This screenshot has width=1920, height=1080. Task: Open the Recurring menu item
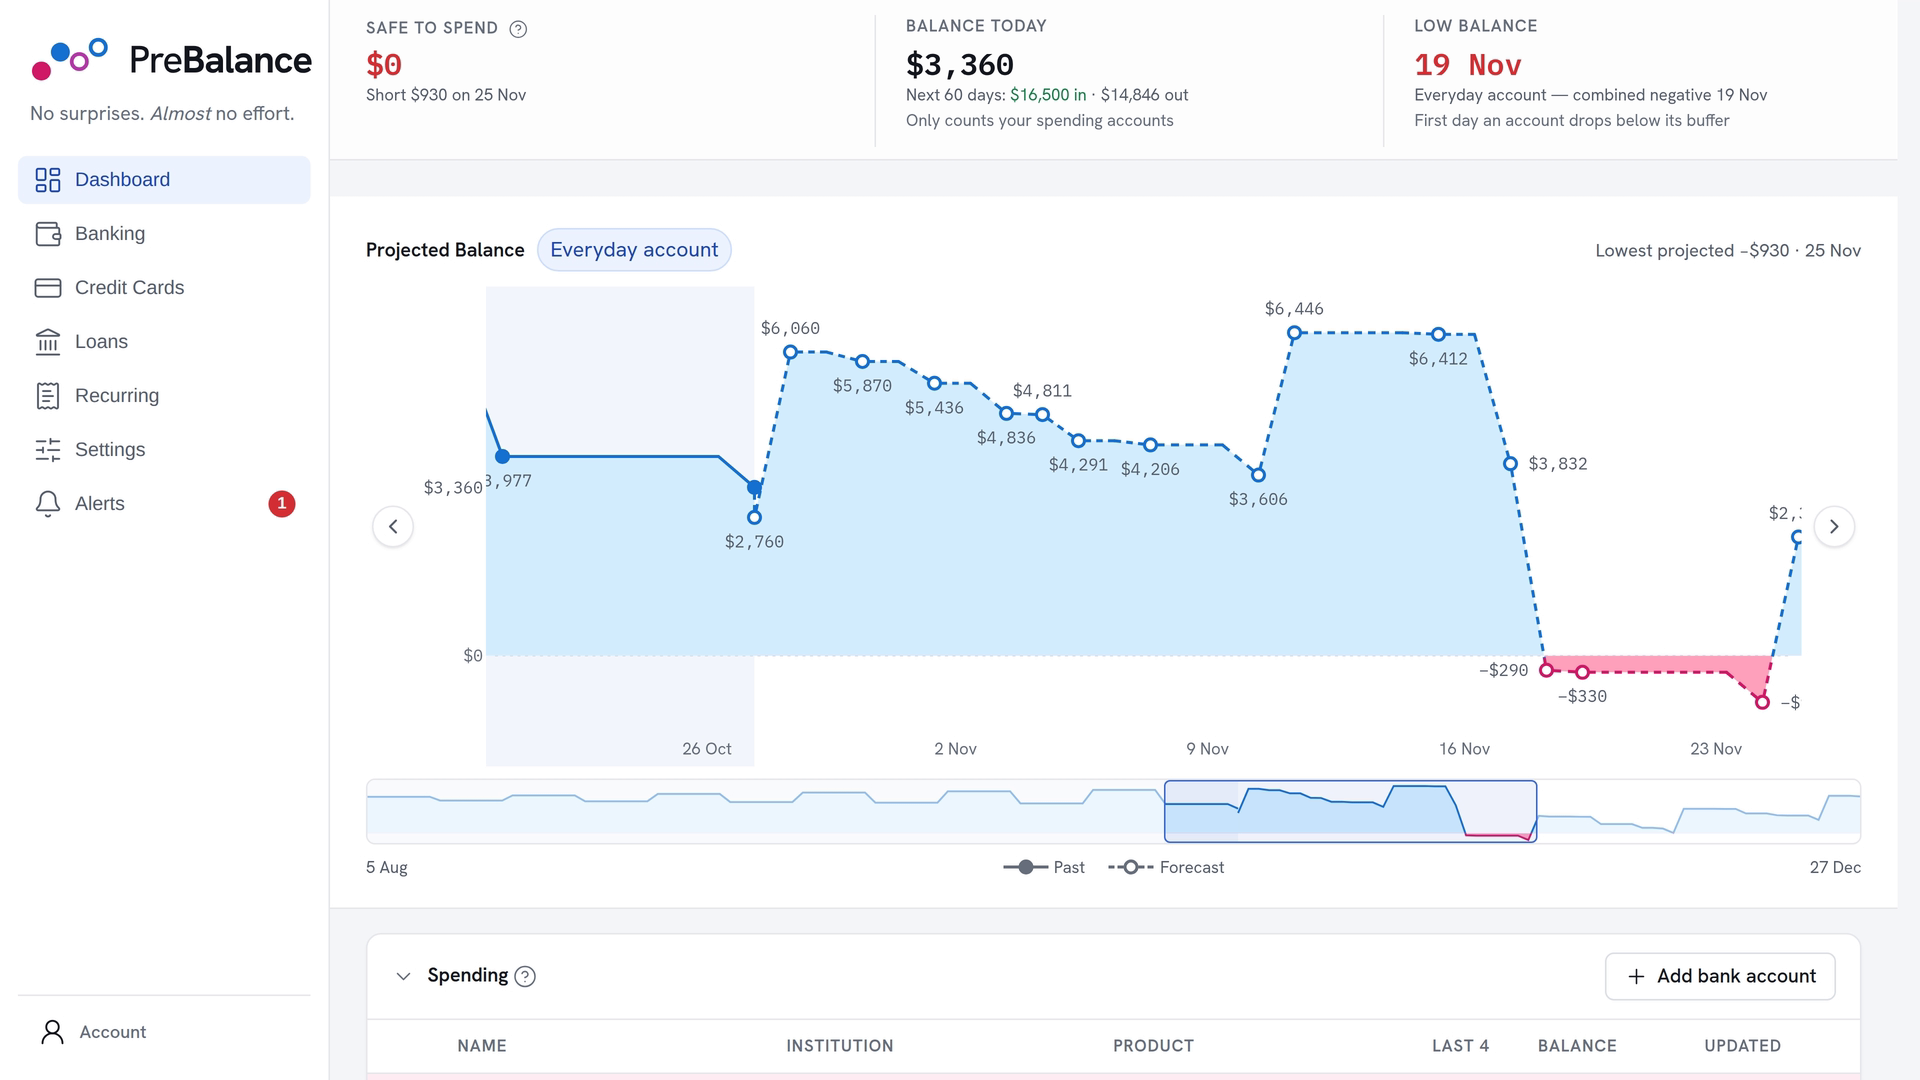pos(164,396)
